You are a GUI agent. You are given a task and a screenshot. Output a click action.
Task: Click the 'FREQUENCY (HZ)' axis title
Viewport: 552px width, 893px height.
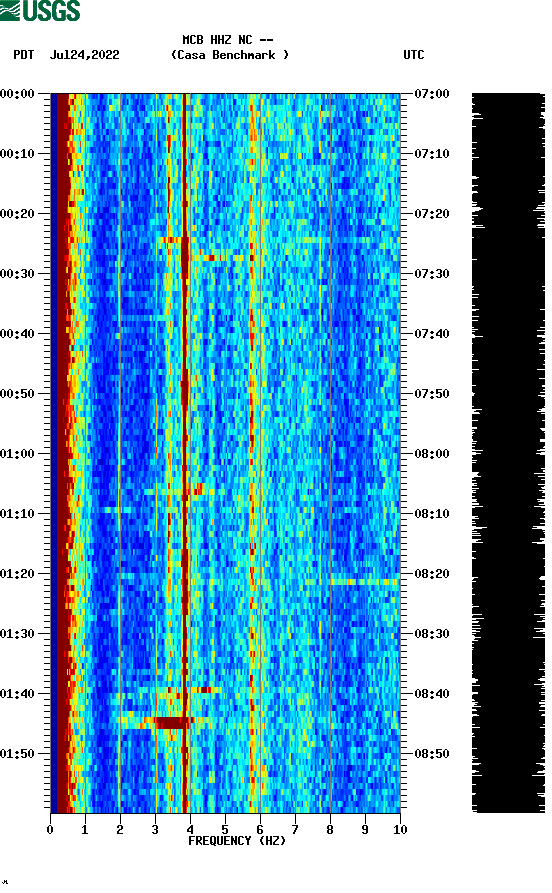pos(237,841)
